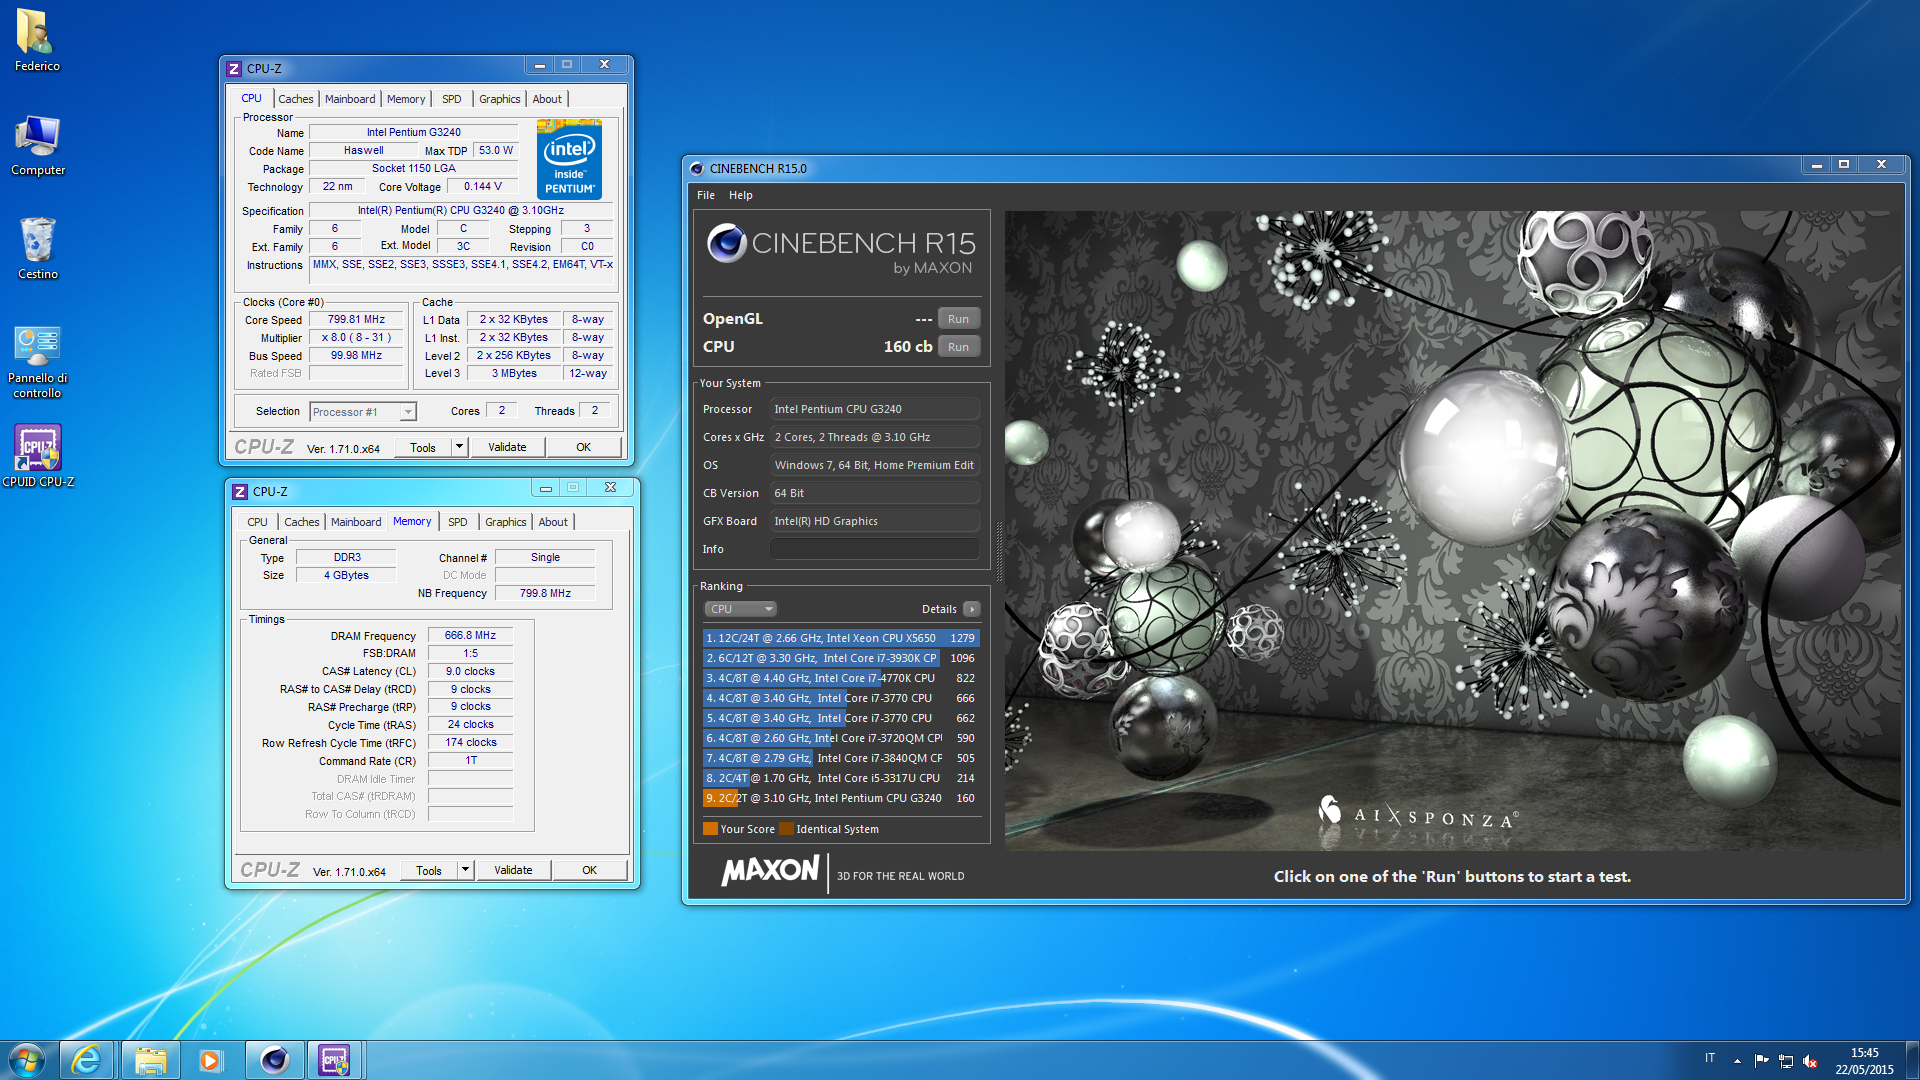Viewport: 1920px width, 1080px height.
Task: Expand the Tools dropdown arrow in the top CPU-Z window
Action: 459,447
